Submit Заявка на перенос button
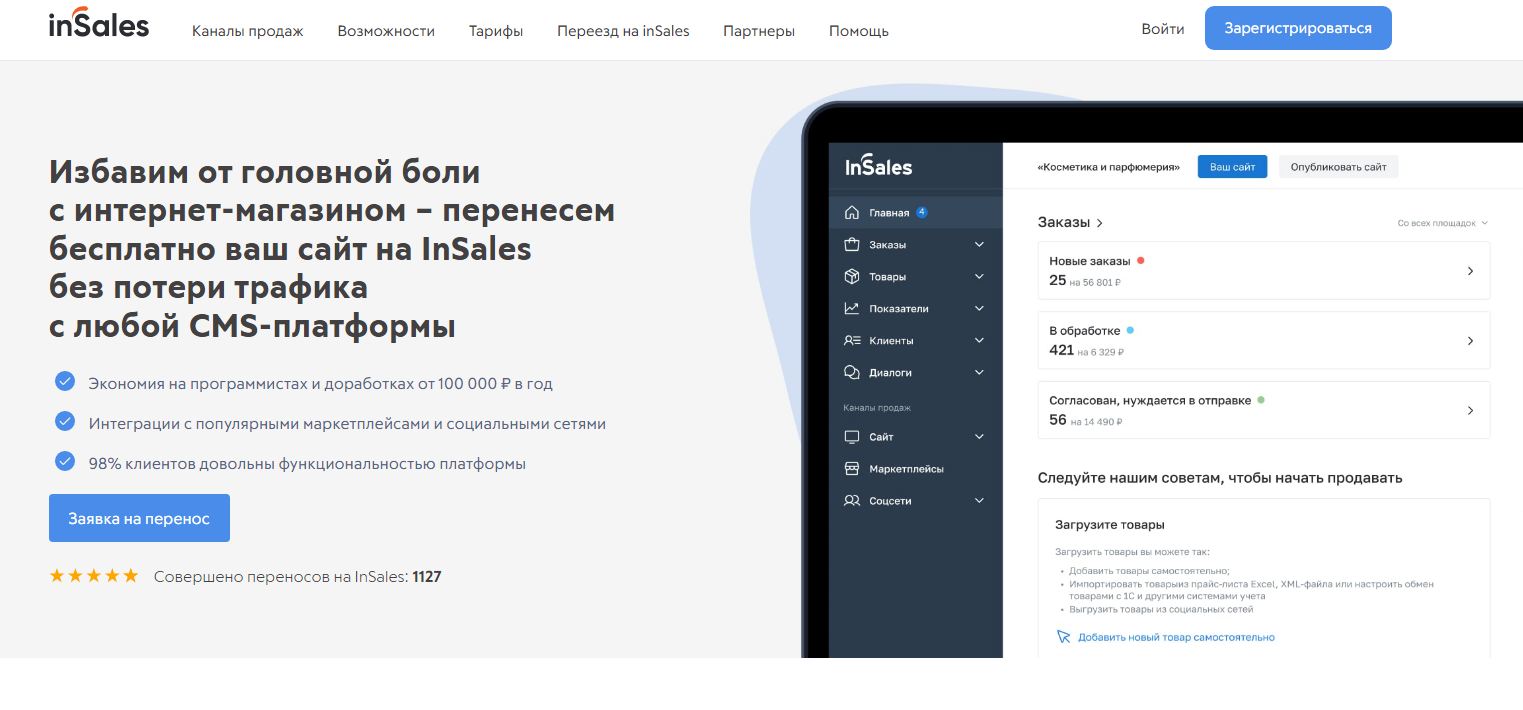This screenshot has width=1523, height=710. (139, 518)
